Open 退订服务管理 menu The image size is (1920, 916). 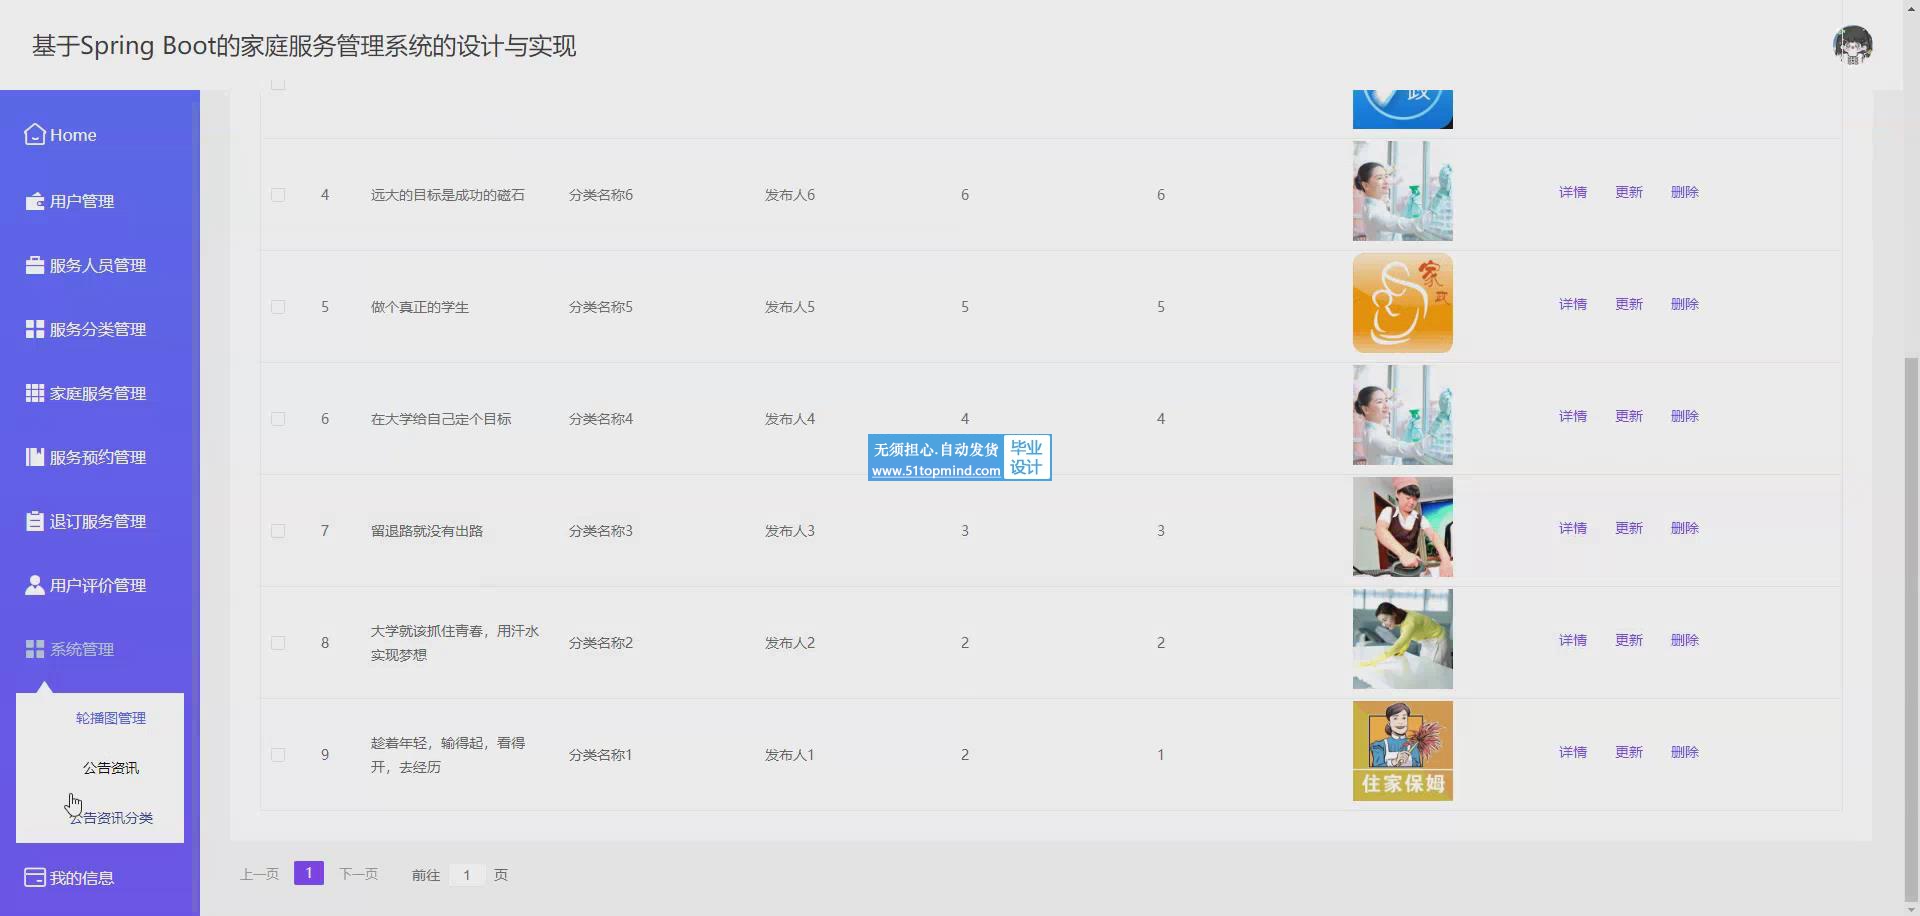(x=100, y=521)
